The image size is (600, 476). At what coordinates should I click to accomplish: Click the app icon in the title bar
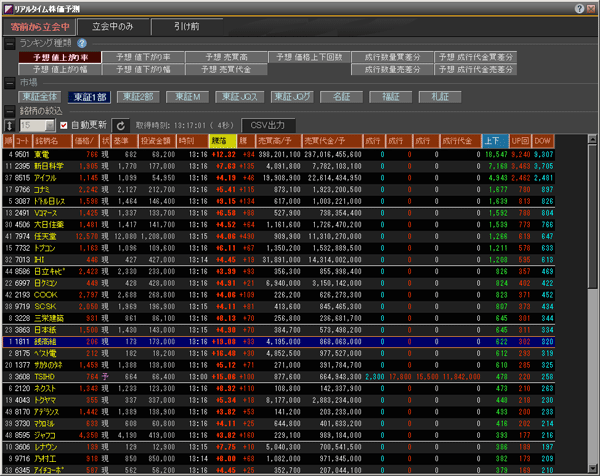point(8,8)
